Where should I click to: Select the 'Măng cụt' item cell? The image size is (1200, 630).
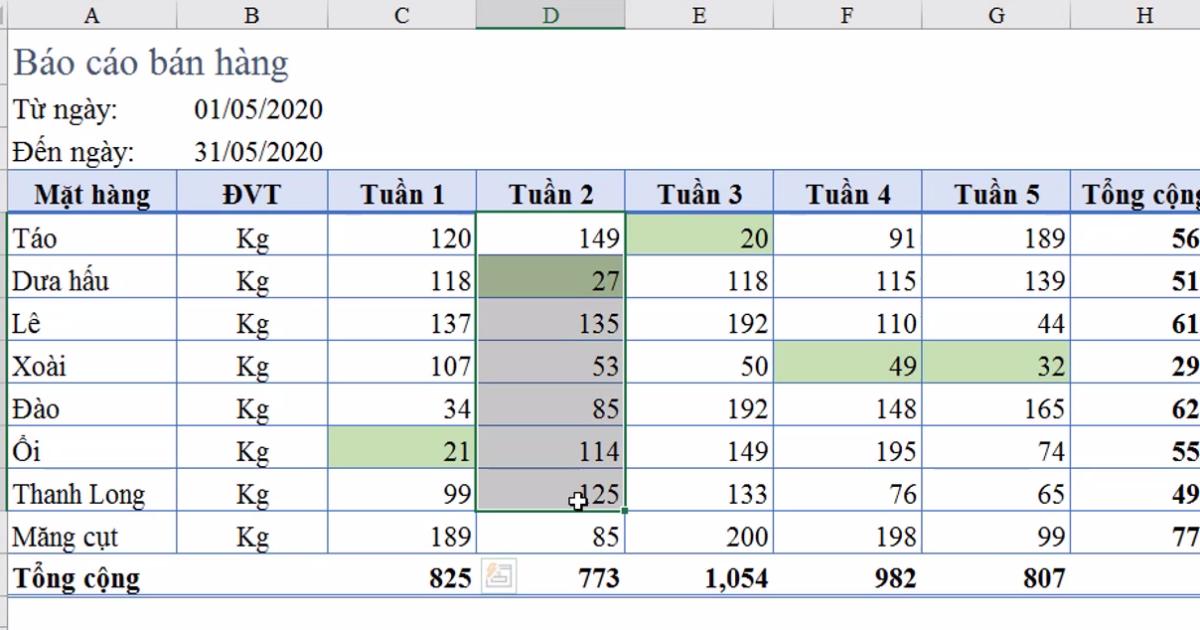(x=92, y=534)
